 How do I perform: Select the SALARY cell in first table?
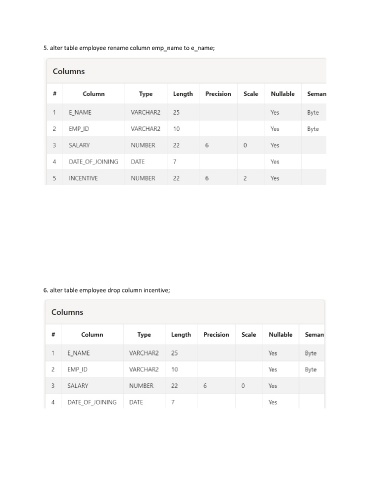tap(79, 145)
